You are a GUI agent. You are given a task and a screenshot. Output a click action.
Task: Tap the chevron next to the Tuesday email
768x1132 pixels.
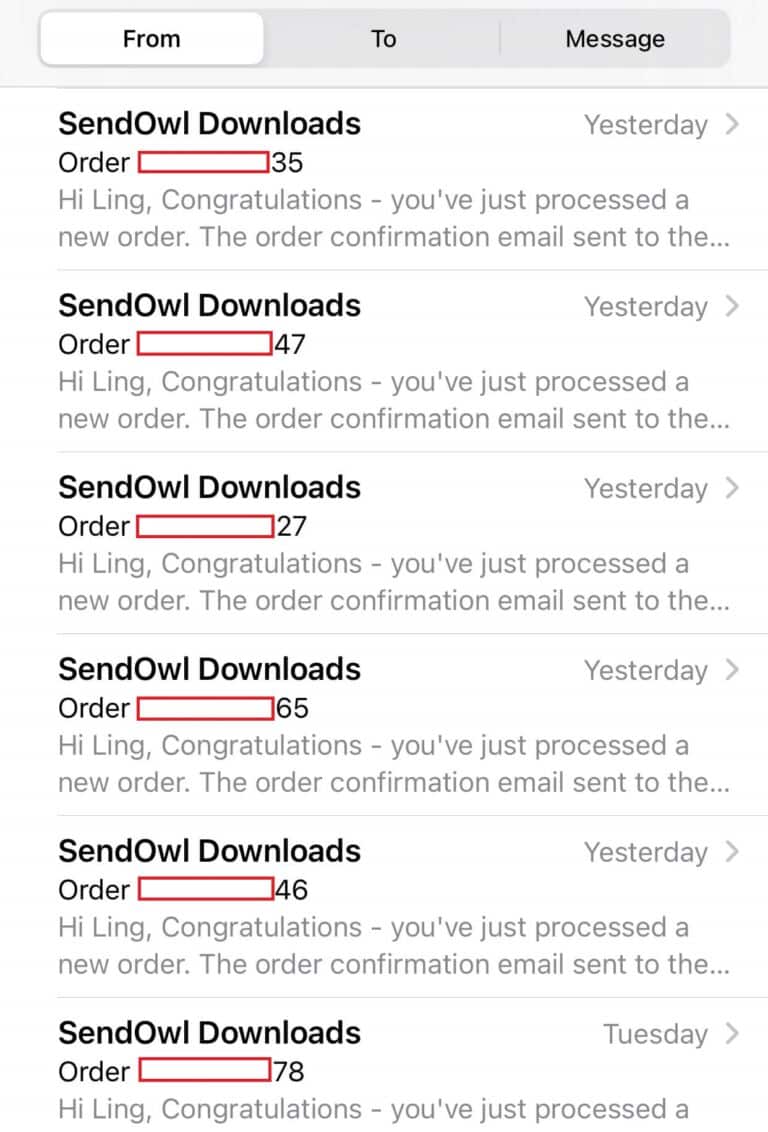(x=732, y=1034)
